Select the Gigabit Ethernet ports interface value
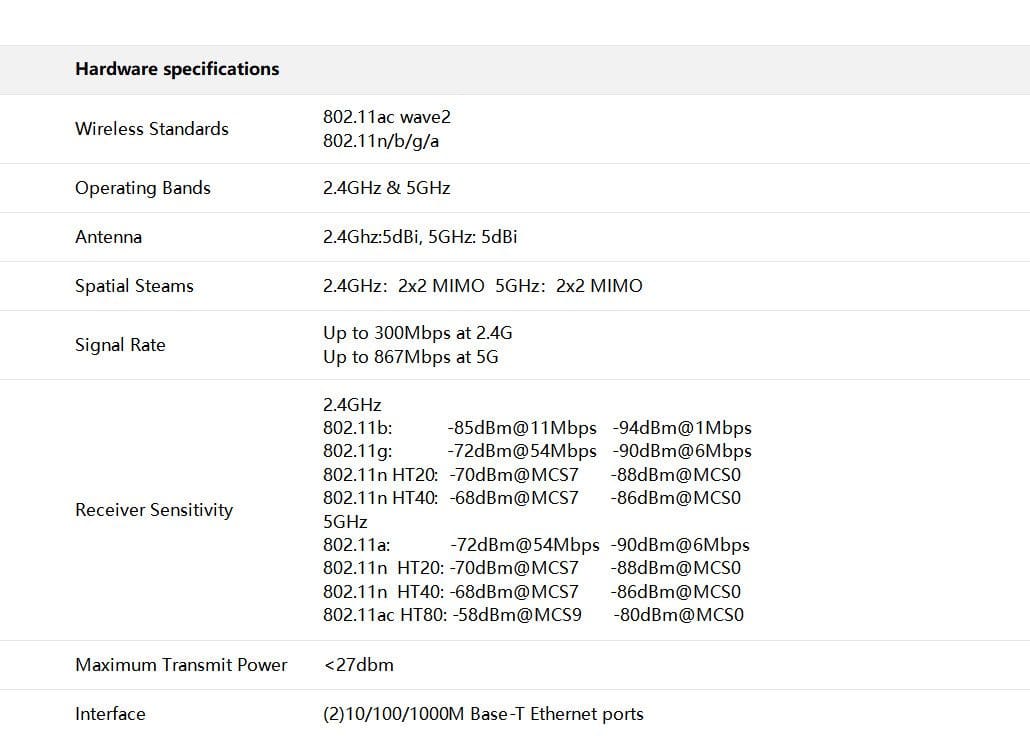Viewport: 1030px width, 738px height. pyautogui.click(x=483, y=714)
